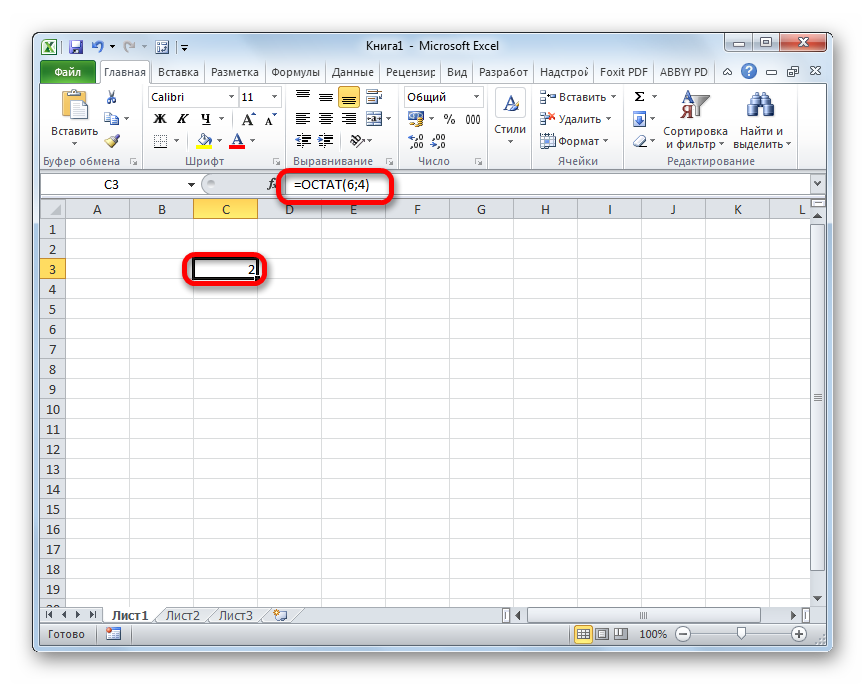Open the Fill down-arrow tool
The image size is (866, 685).
[x=640, y=119]
